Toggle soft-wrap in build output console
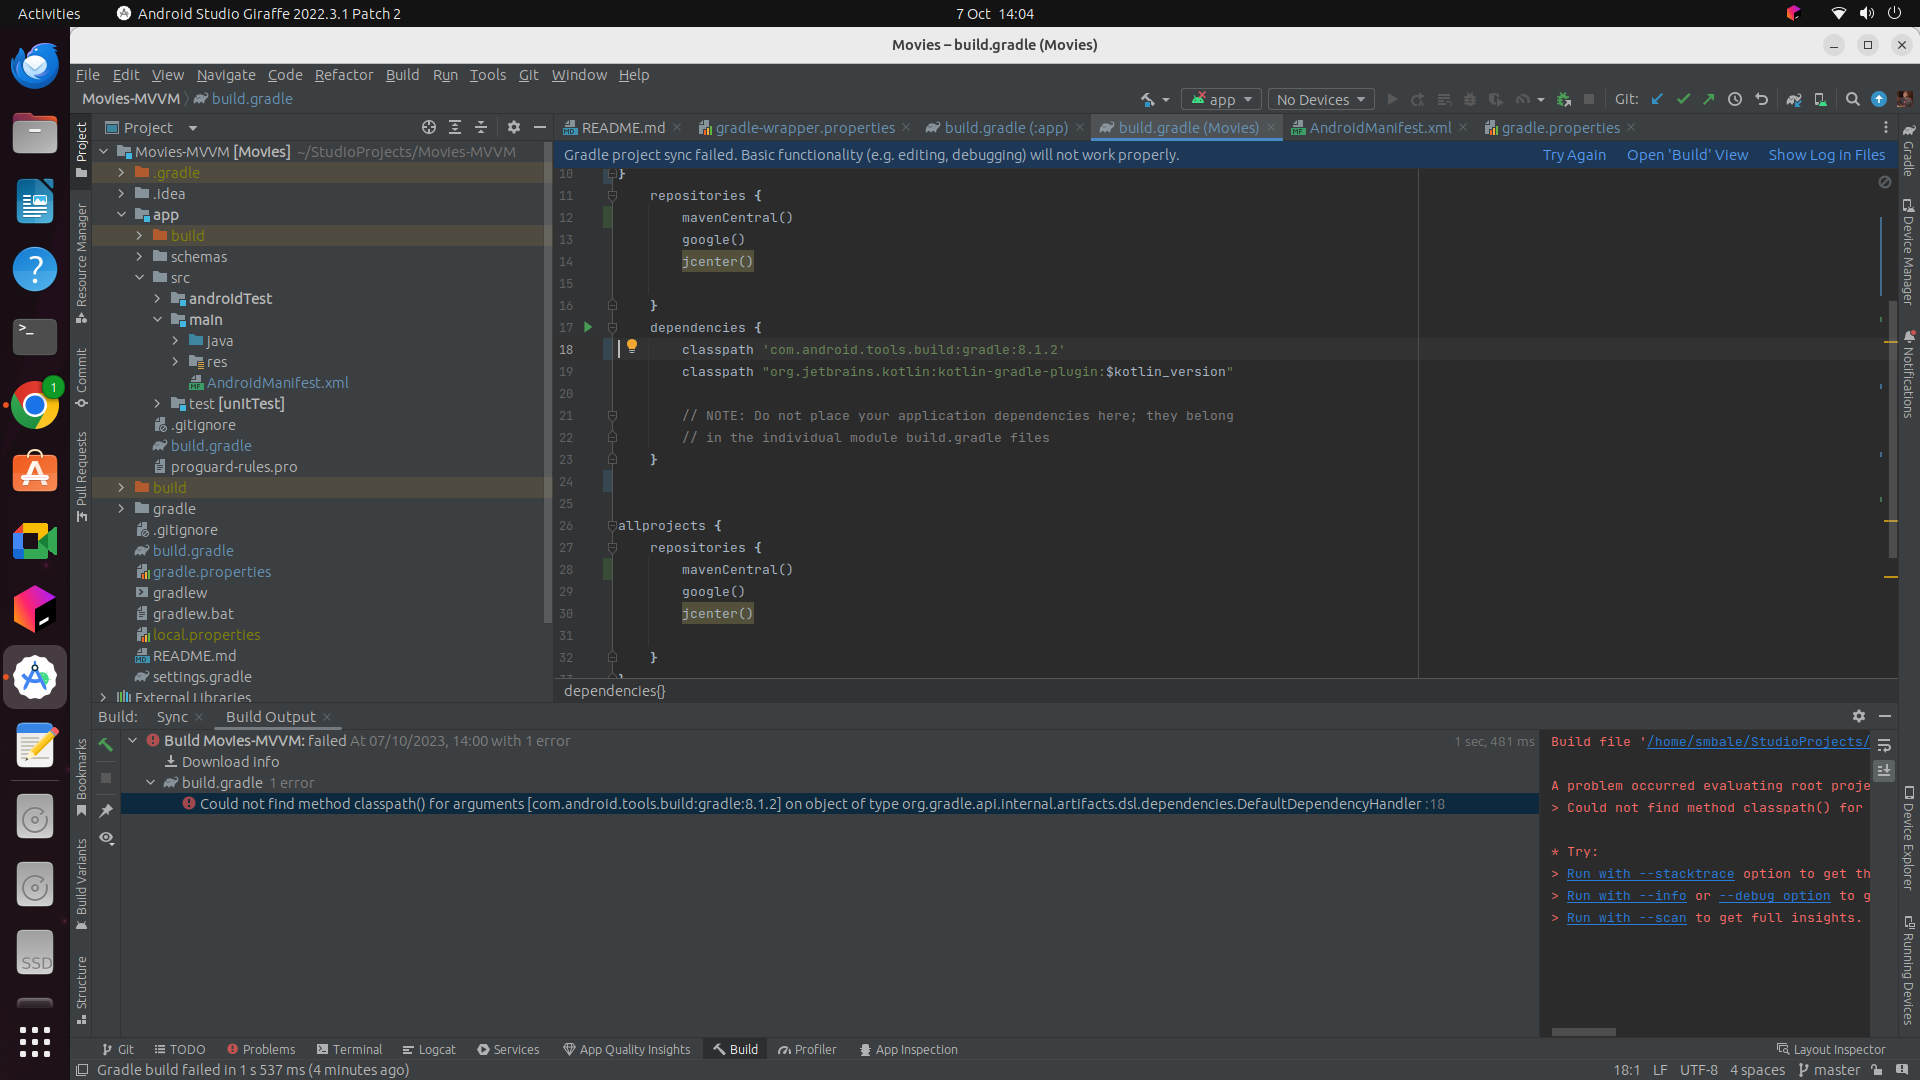Screen dimensions: 1920x1080 point(1884,745)
